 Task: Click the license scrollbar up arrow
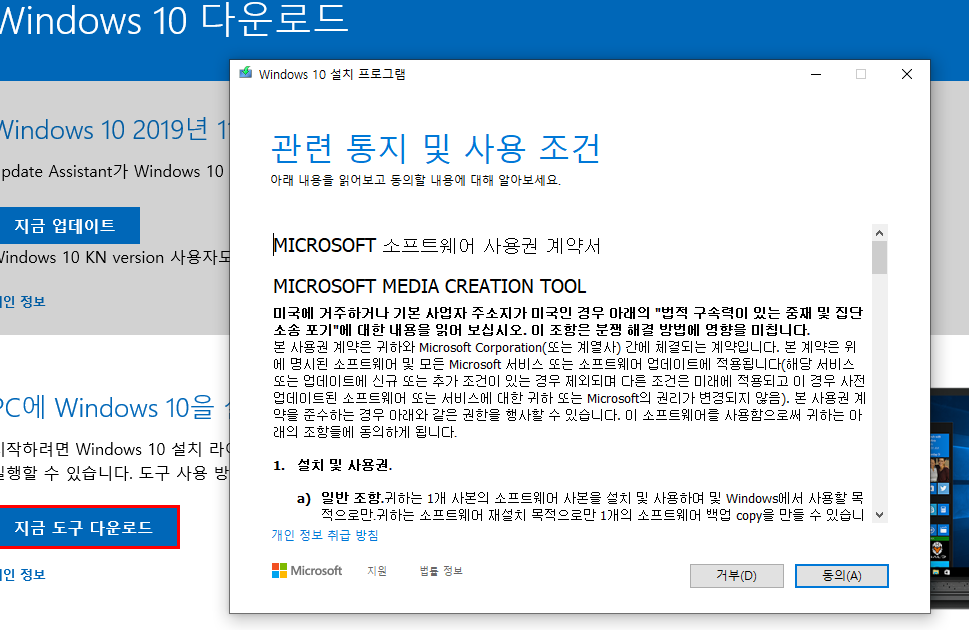(x=879, y=233)
